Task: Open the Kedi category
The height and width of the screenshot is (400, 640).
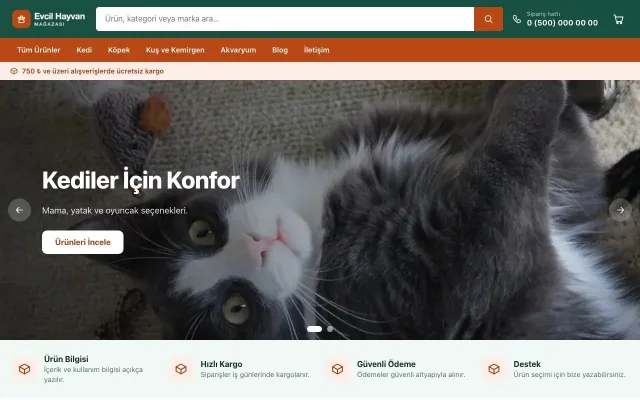Action: 84,50
